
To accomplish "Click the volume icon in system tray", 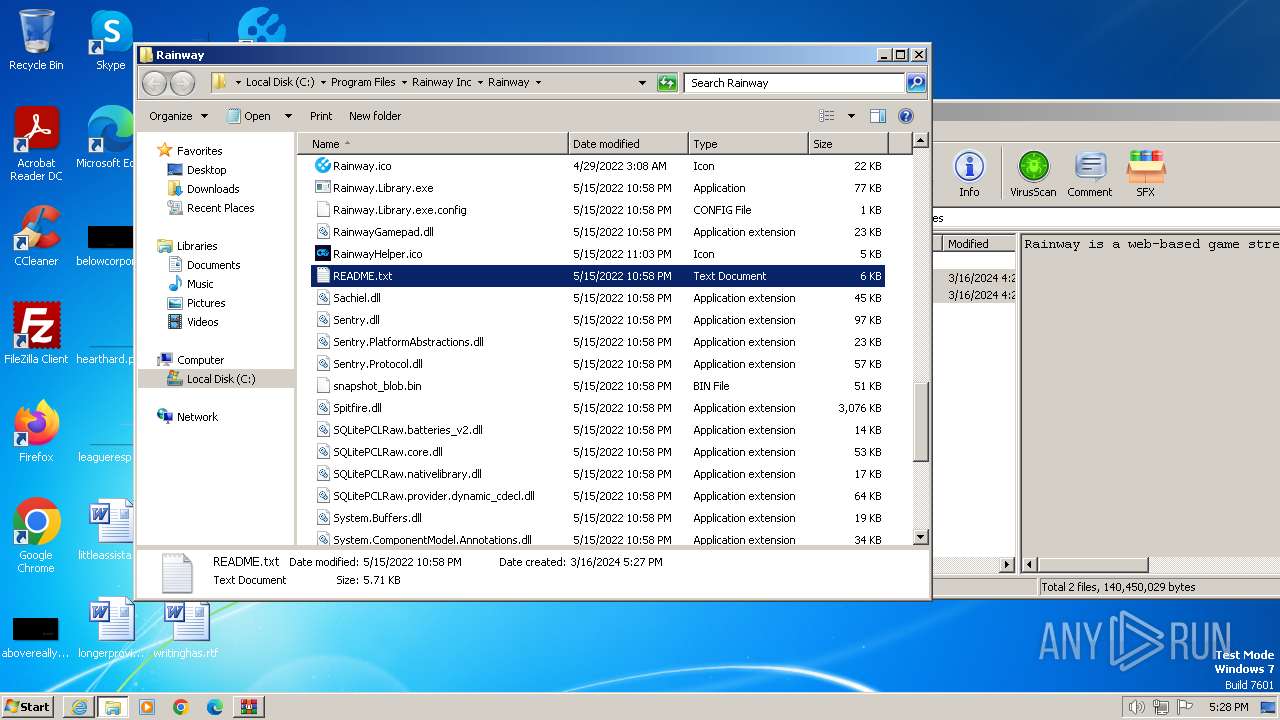I will 1136,707.
